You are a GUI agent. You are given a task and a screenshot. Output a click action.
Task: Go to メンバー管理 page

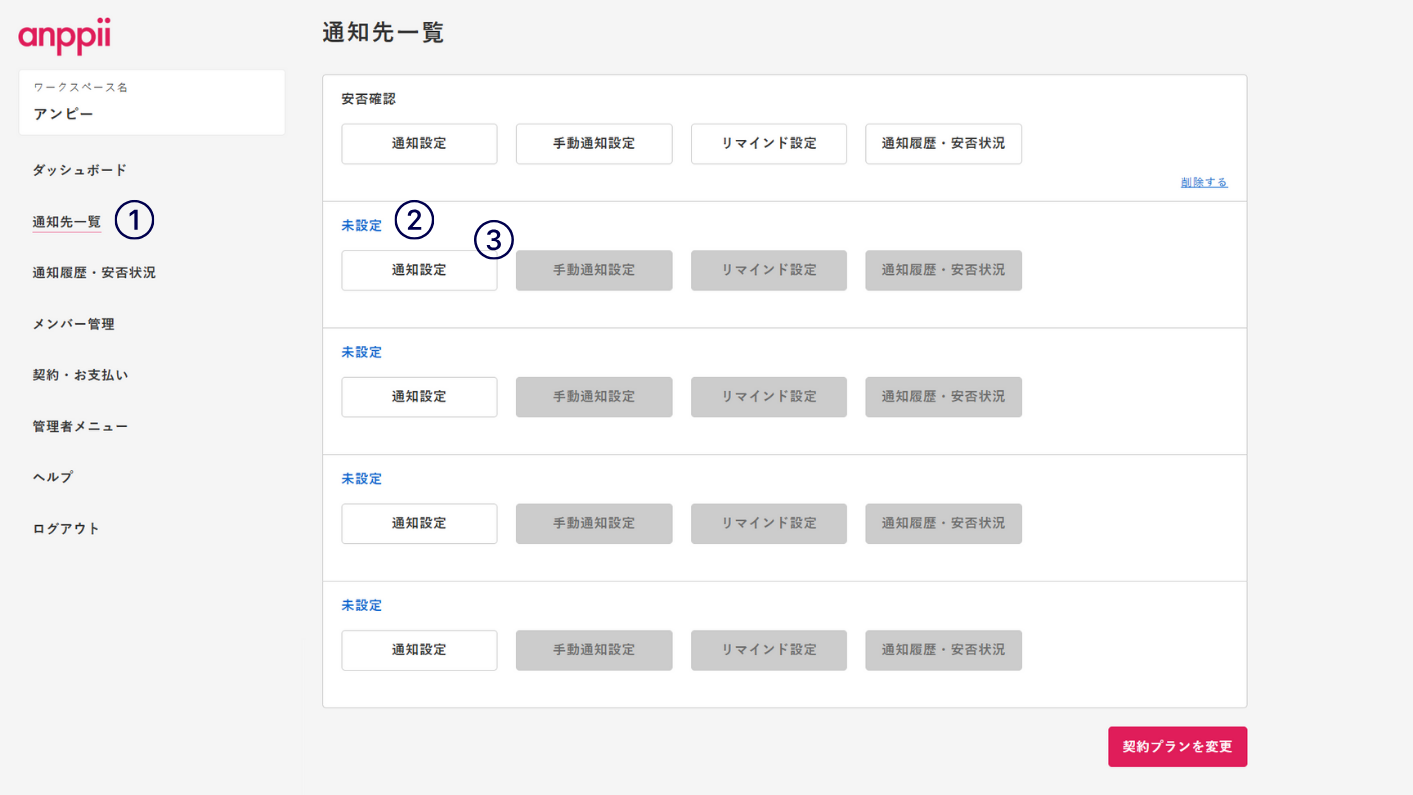pos(73,324)
